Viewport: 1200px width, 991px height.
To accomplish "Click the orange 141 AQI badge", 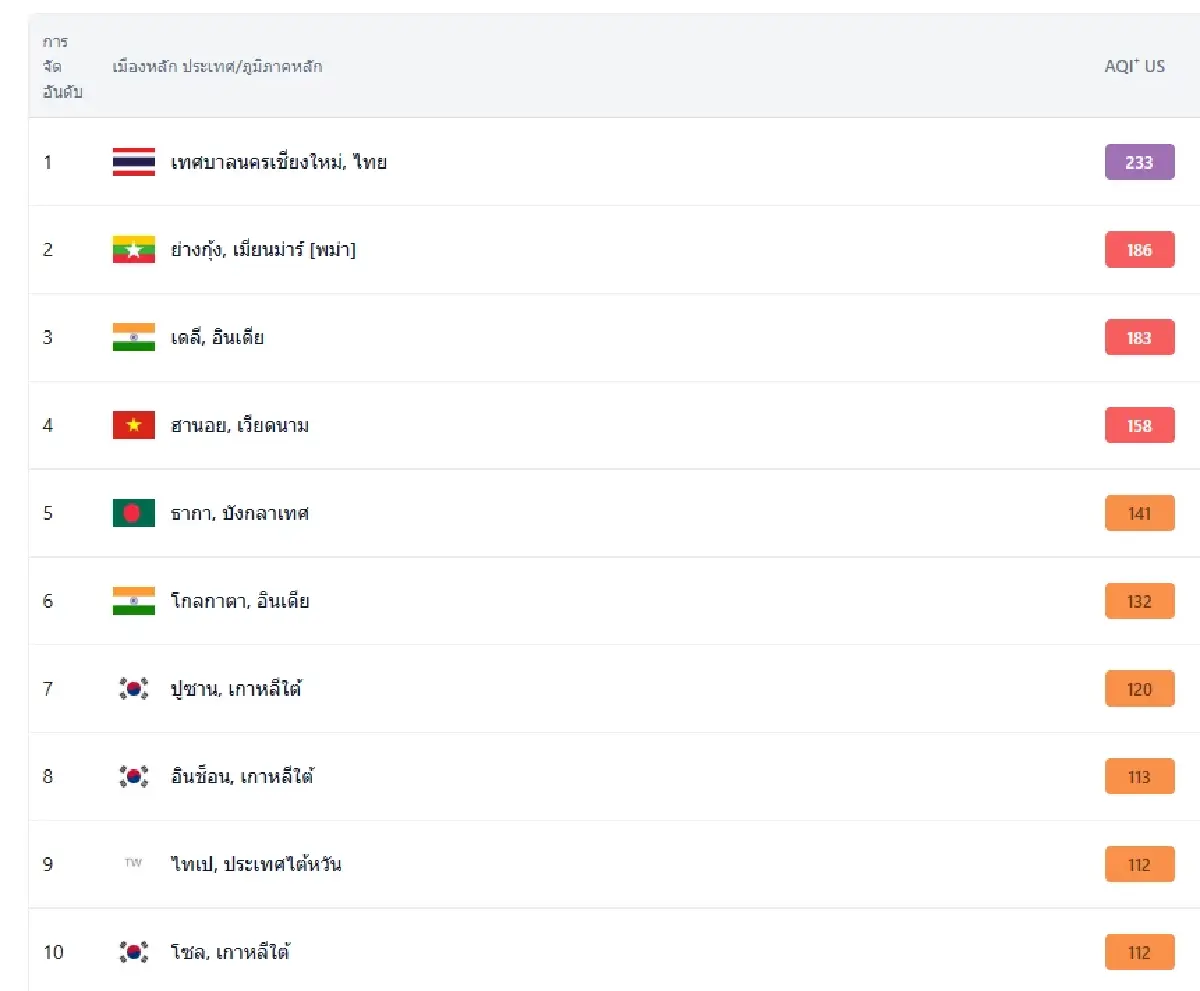I will (x=1139, y=514).
